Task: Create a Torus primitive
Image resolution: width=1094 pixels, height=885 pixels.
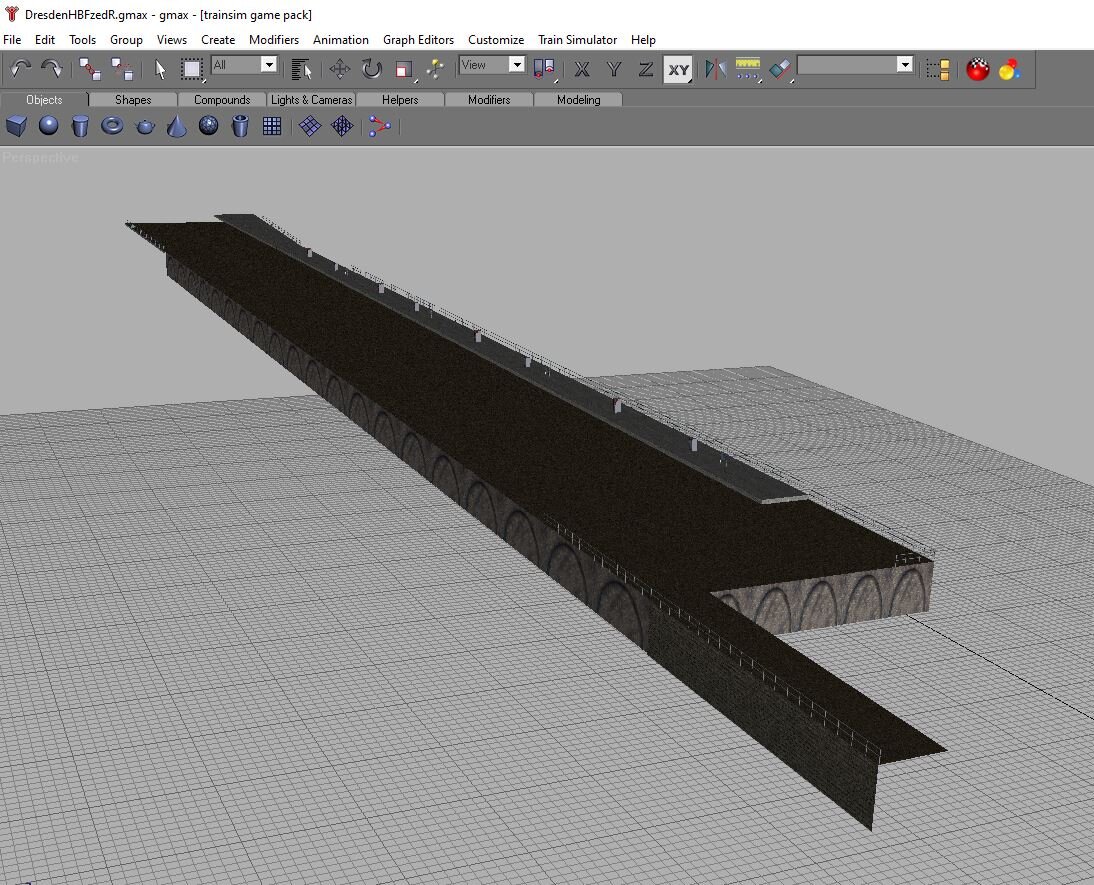Action: click(x=112, y=126)
